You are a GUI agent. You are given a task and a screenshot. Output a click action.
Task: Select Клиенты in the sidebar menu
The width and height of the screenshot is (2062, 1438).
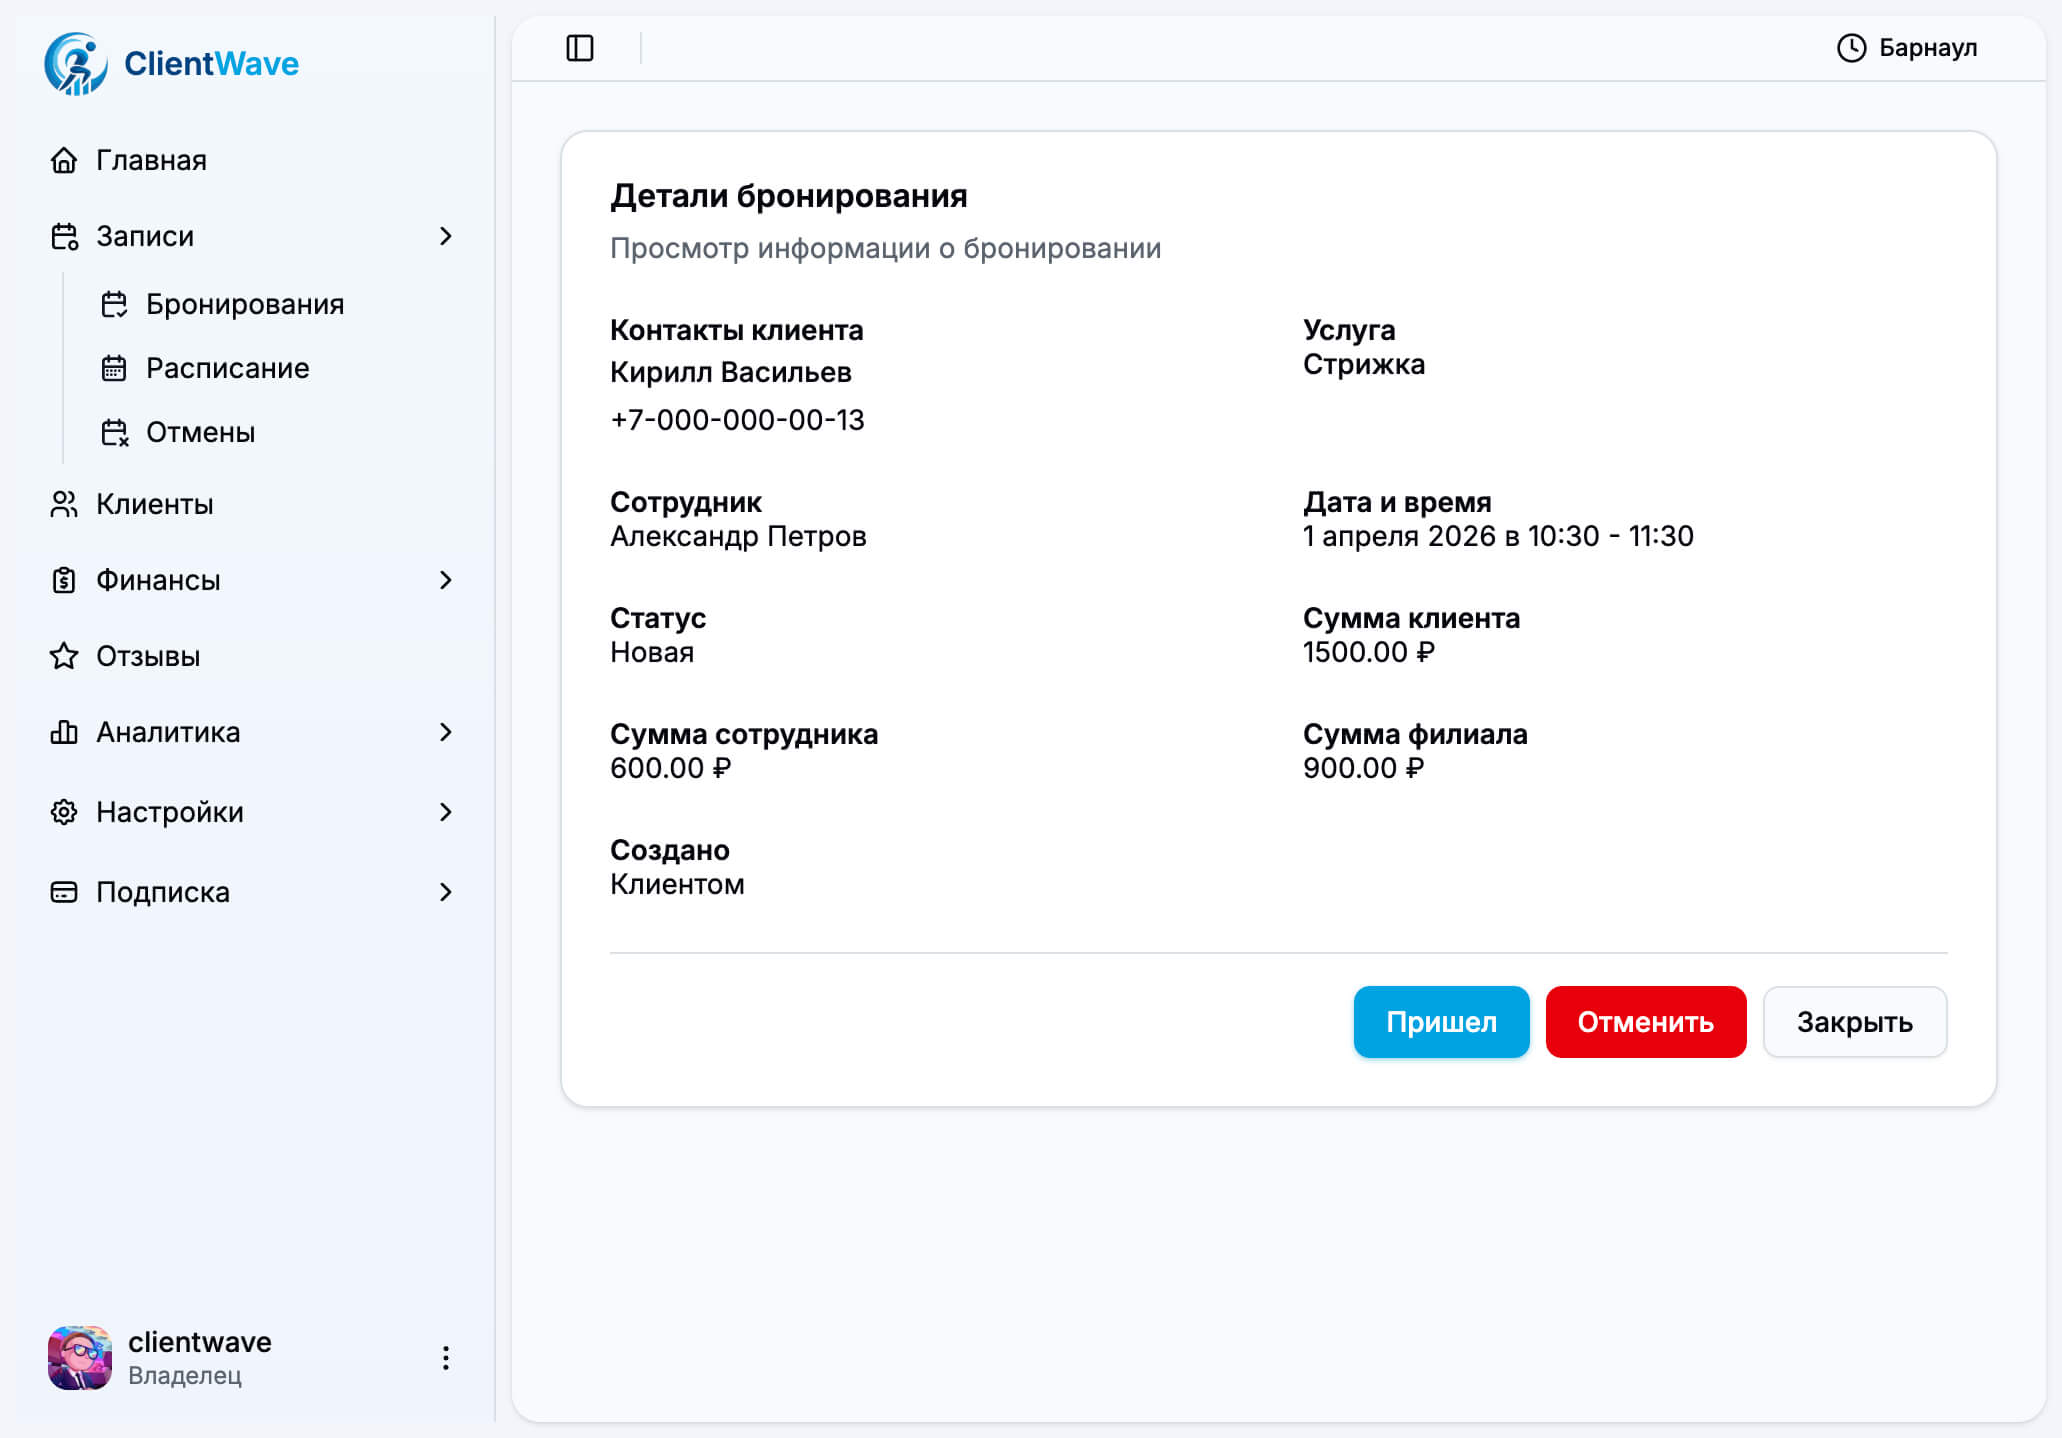pyautogui.click(x=153, y=504)
